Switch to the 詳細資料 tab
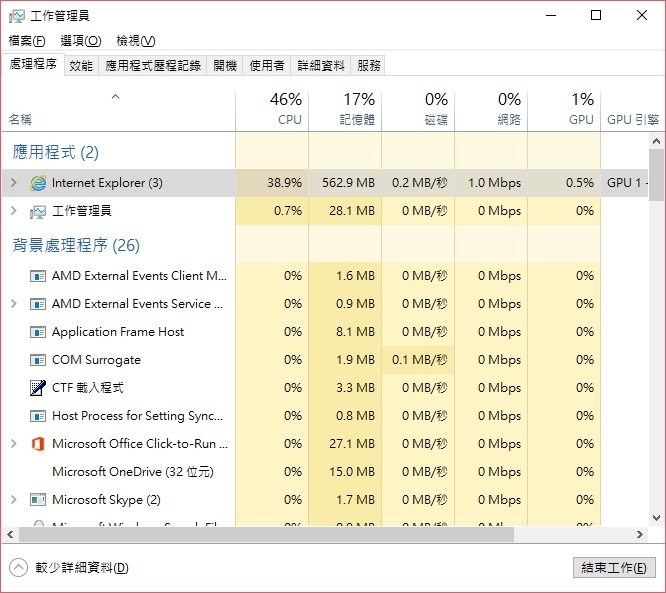The width and height of the screenshot is (666, 593). click(321, 65)
